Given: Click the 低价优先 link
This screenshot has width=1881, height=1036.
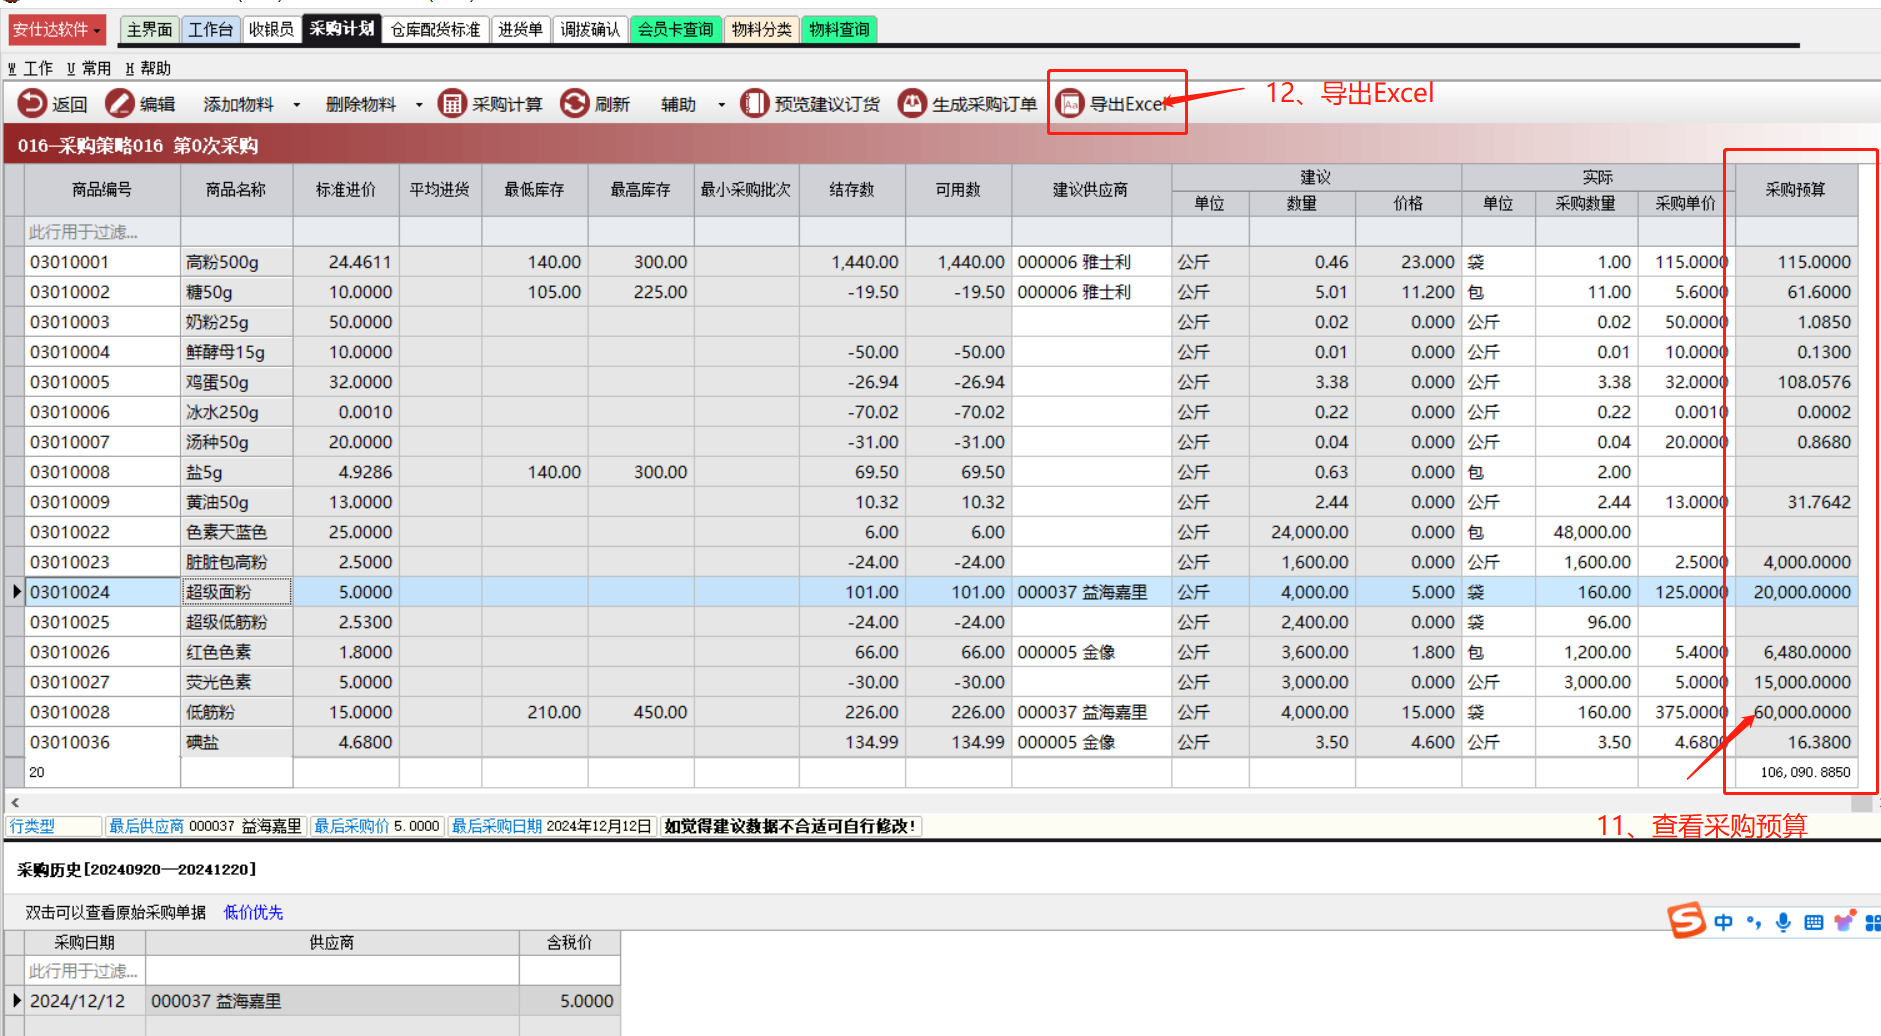Looking at the screenshot, I should (253, 912).
